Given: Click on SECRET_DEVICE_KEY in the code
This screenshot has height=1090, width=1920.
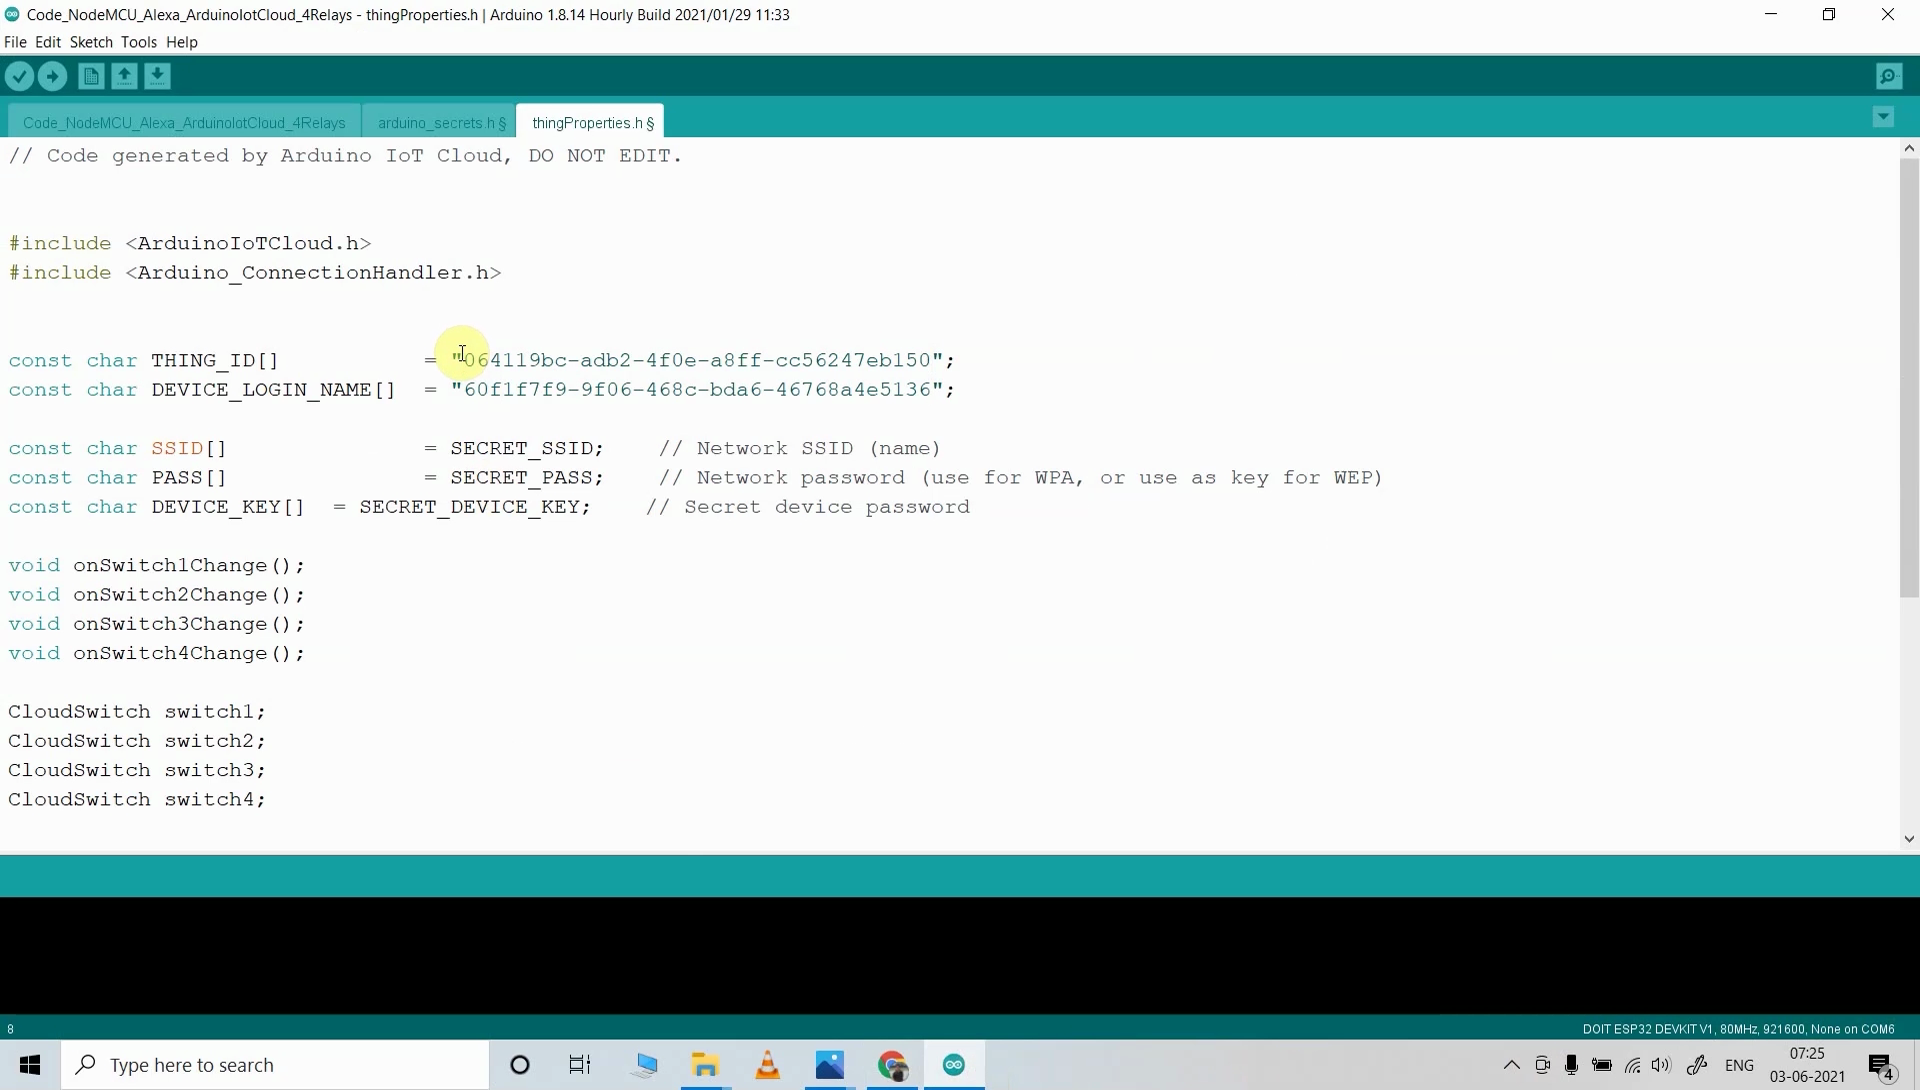Looking at the screenshot, I should click(x=469, y=507).
